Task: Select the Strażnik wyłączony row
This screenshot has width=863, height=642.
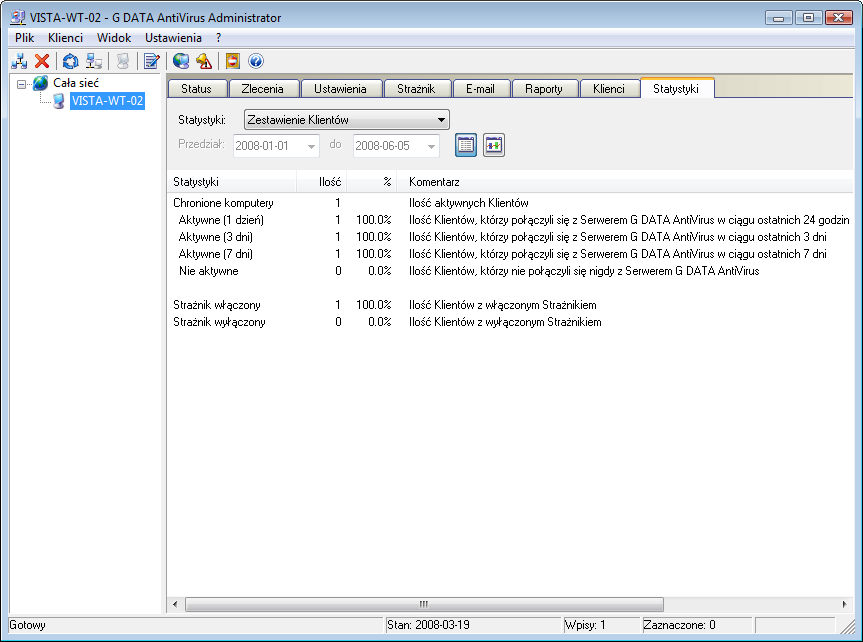Action: [x=510, y=322]
